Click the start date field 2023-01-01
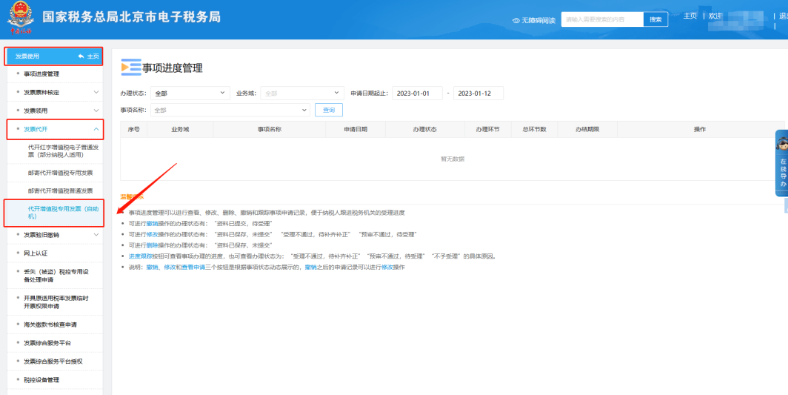The width and height of the screenshot is (788, 395). 417,93
